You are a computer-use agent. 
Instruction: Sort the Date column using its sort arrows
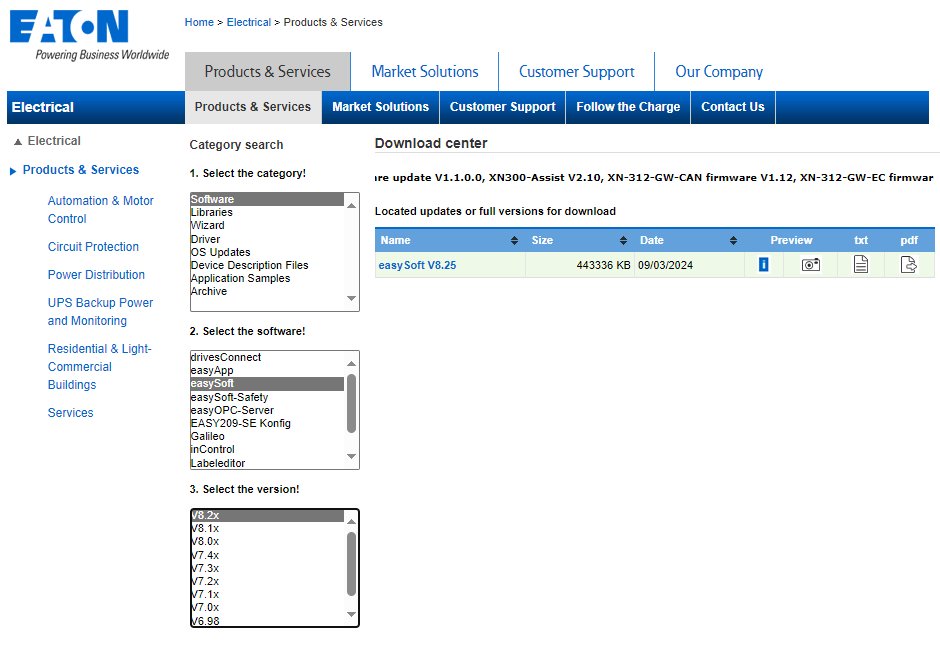[x=732, y=240]
